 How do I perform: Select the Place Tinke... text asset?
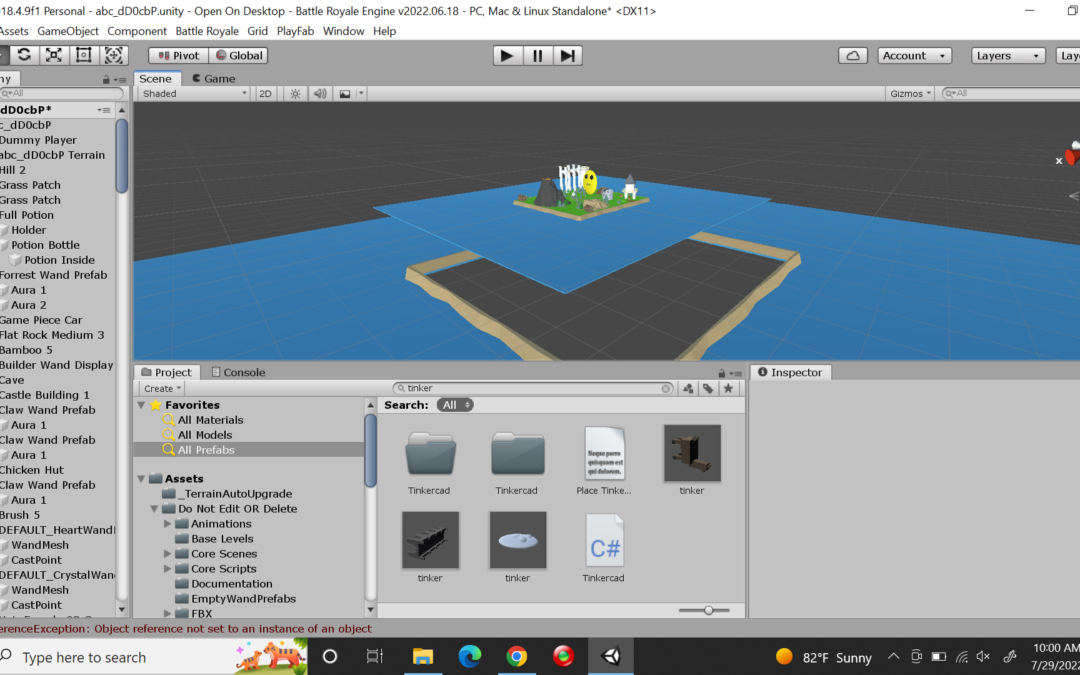coord(603,461)
